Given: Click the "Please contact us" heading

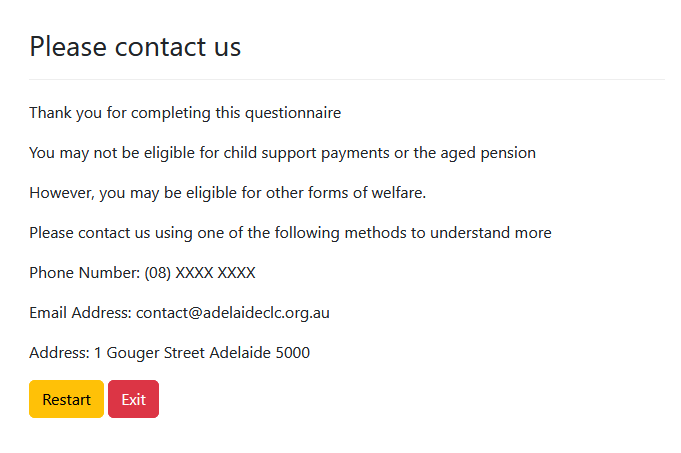Looking at the screenshot, I should coord(135,46).
